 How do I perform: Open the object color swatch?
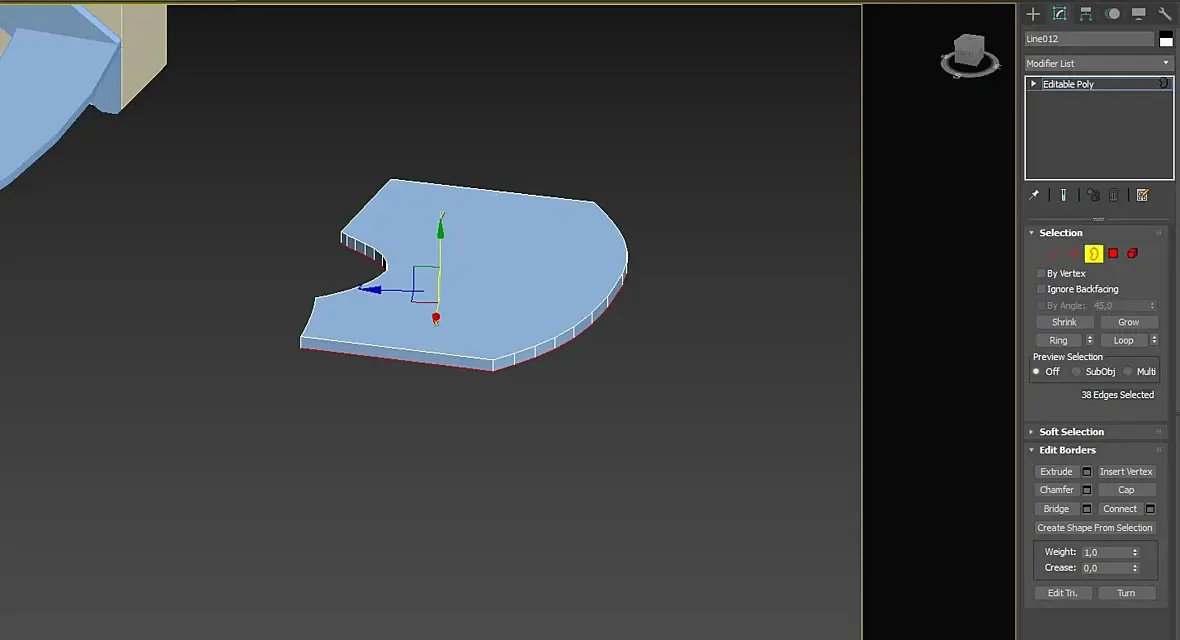coord(1166,39)
